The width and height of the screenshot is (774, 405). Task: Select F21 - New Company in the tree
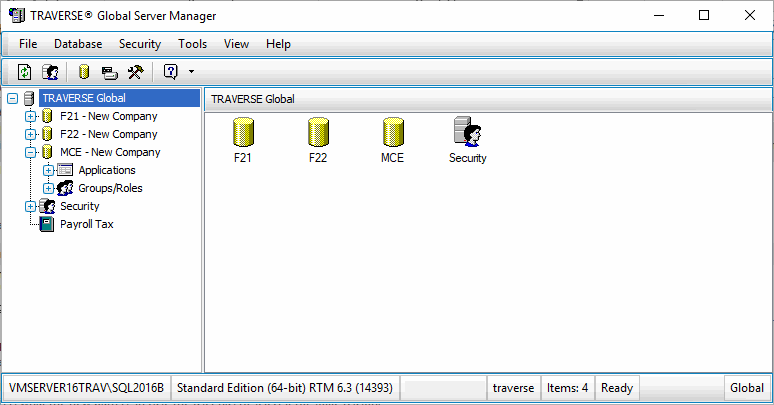109,116
